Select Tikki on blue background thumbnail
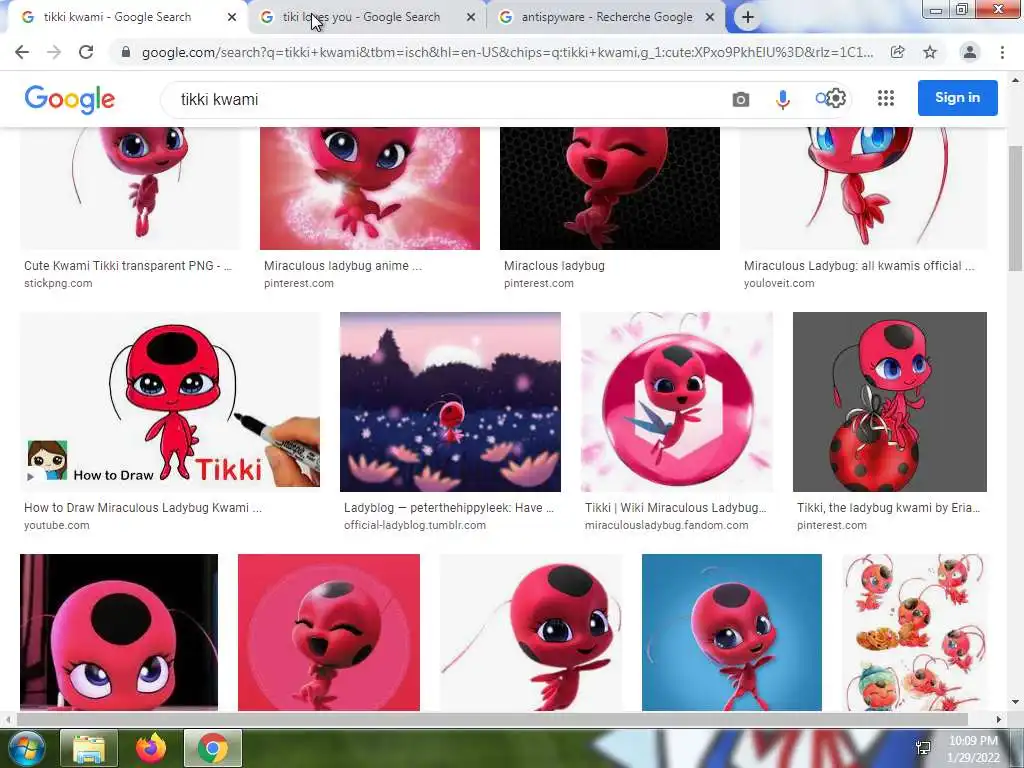 click(731, 632)
